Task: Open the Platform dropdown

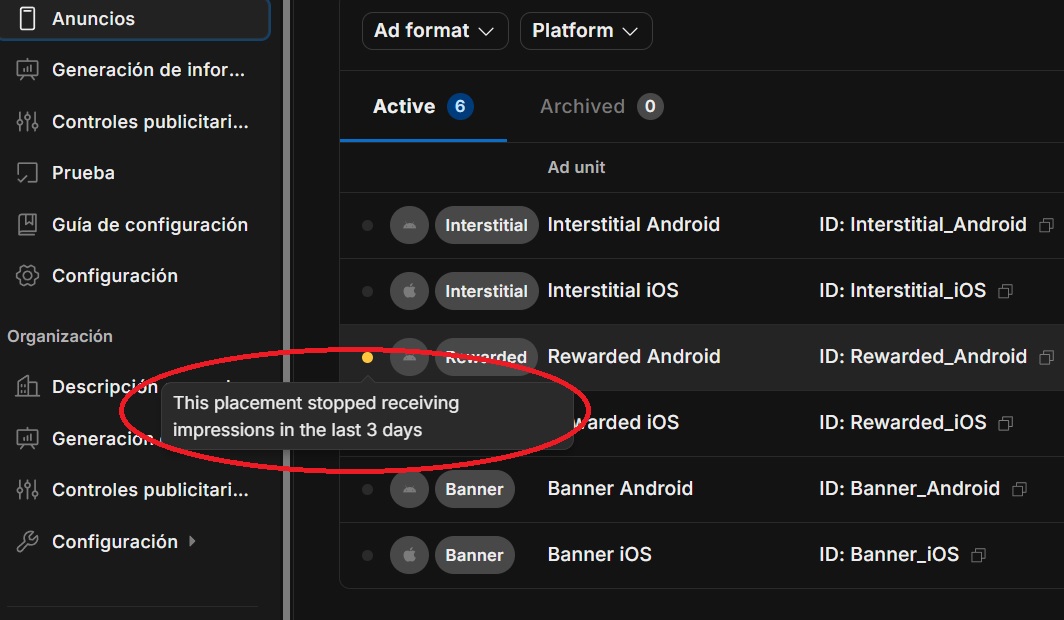Action: pos(586,31)
